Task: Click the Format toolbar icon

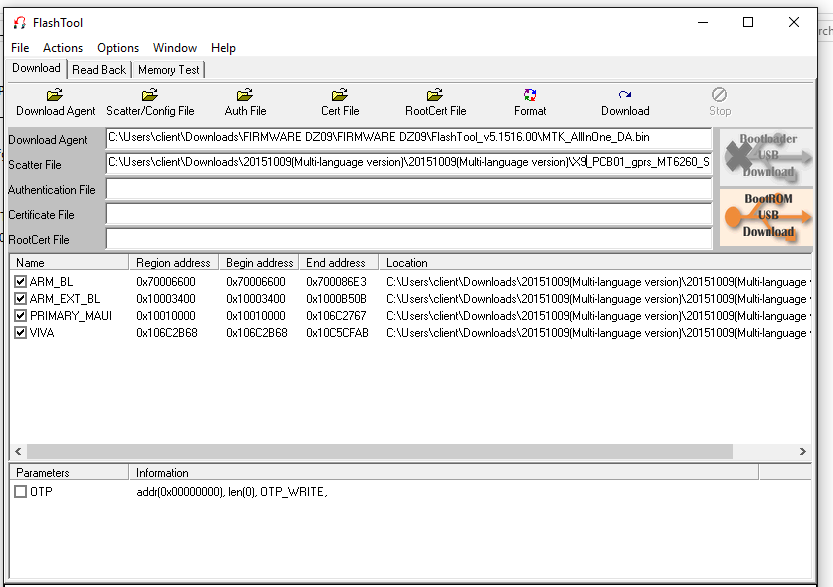Action: [530, 95]
